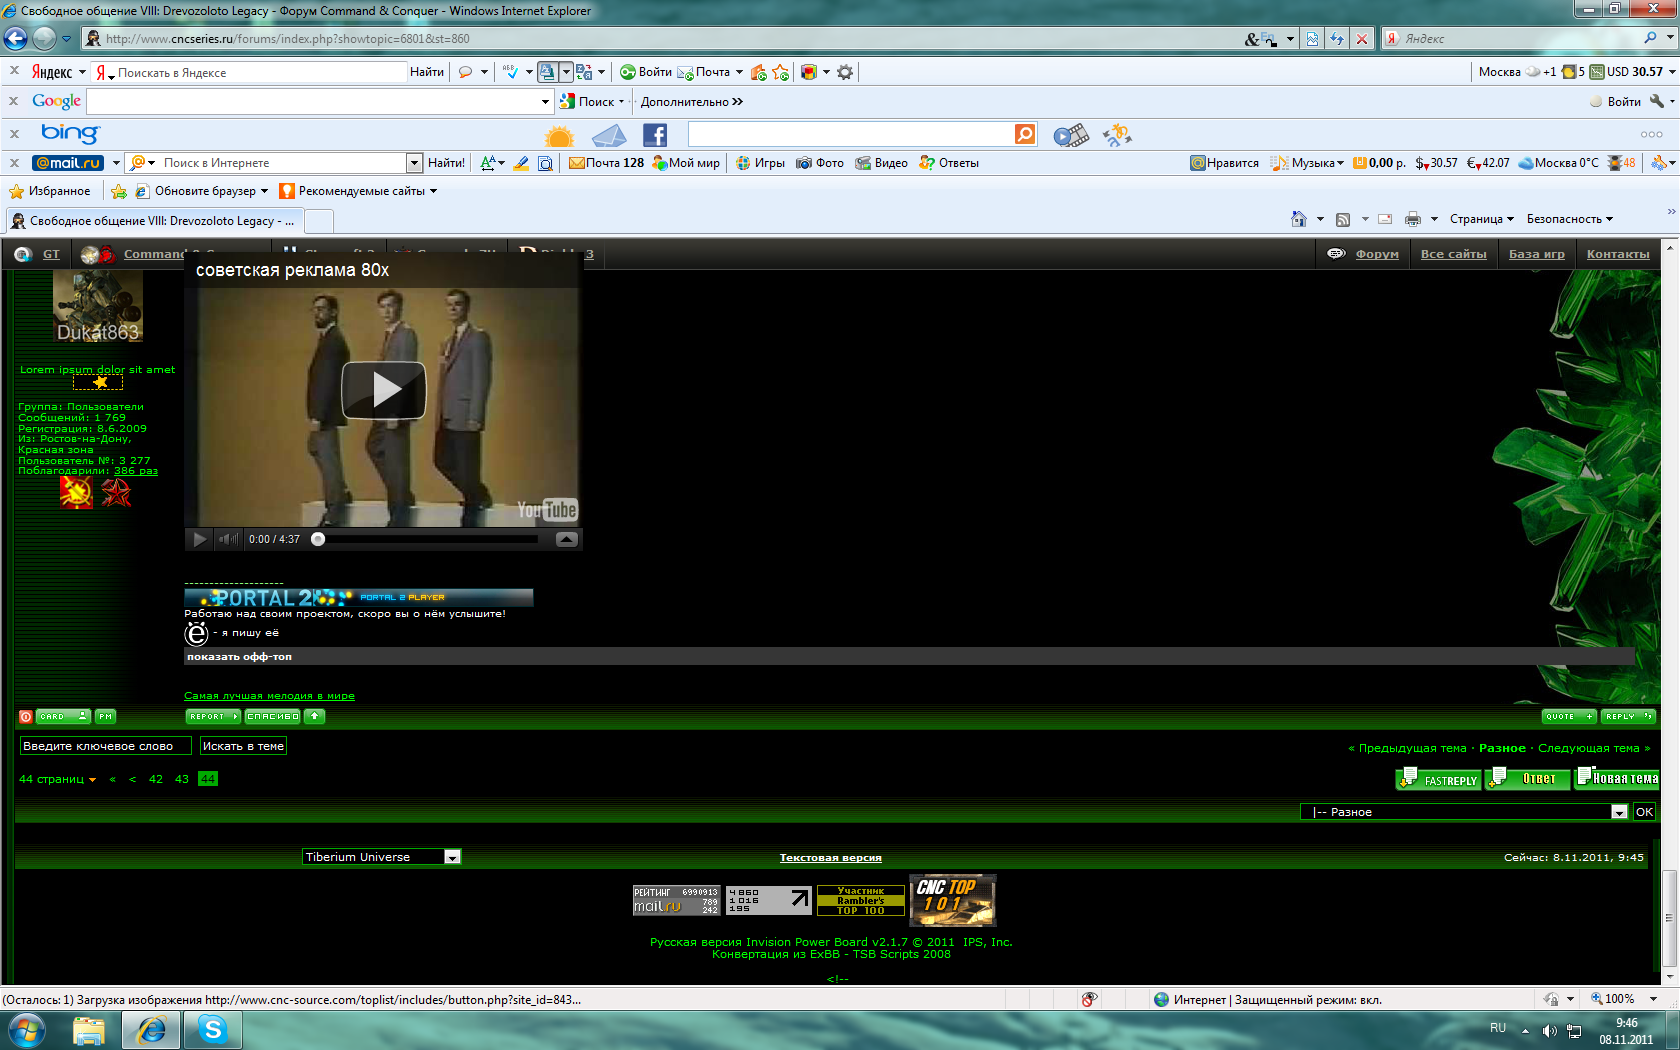This screenshot has width=1680, height=1050.
Task: Play the YouTube video with the center play button
Action: [x=384, y=390]
